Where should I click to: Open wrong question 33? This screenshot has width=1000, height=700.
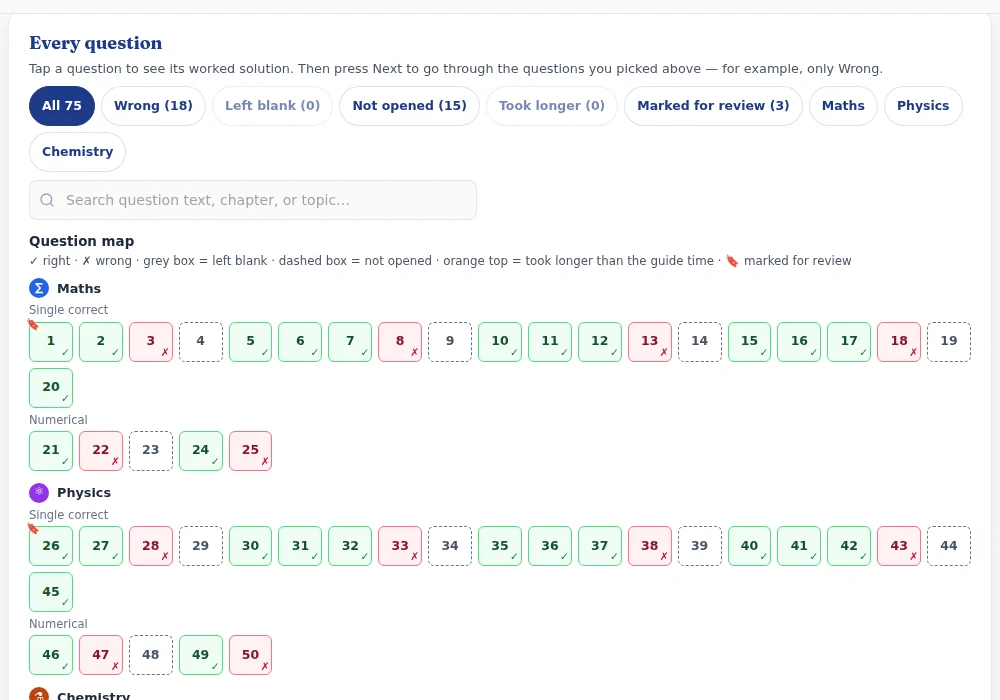point(400,546)
